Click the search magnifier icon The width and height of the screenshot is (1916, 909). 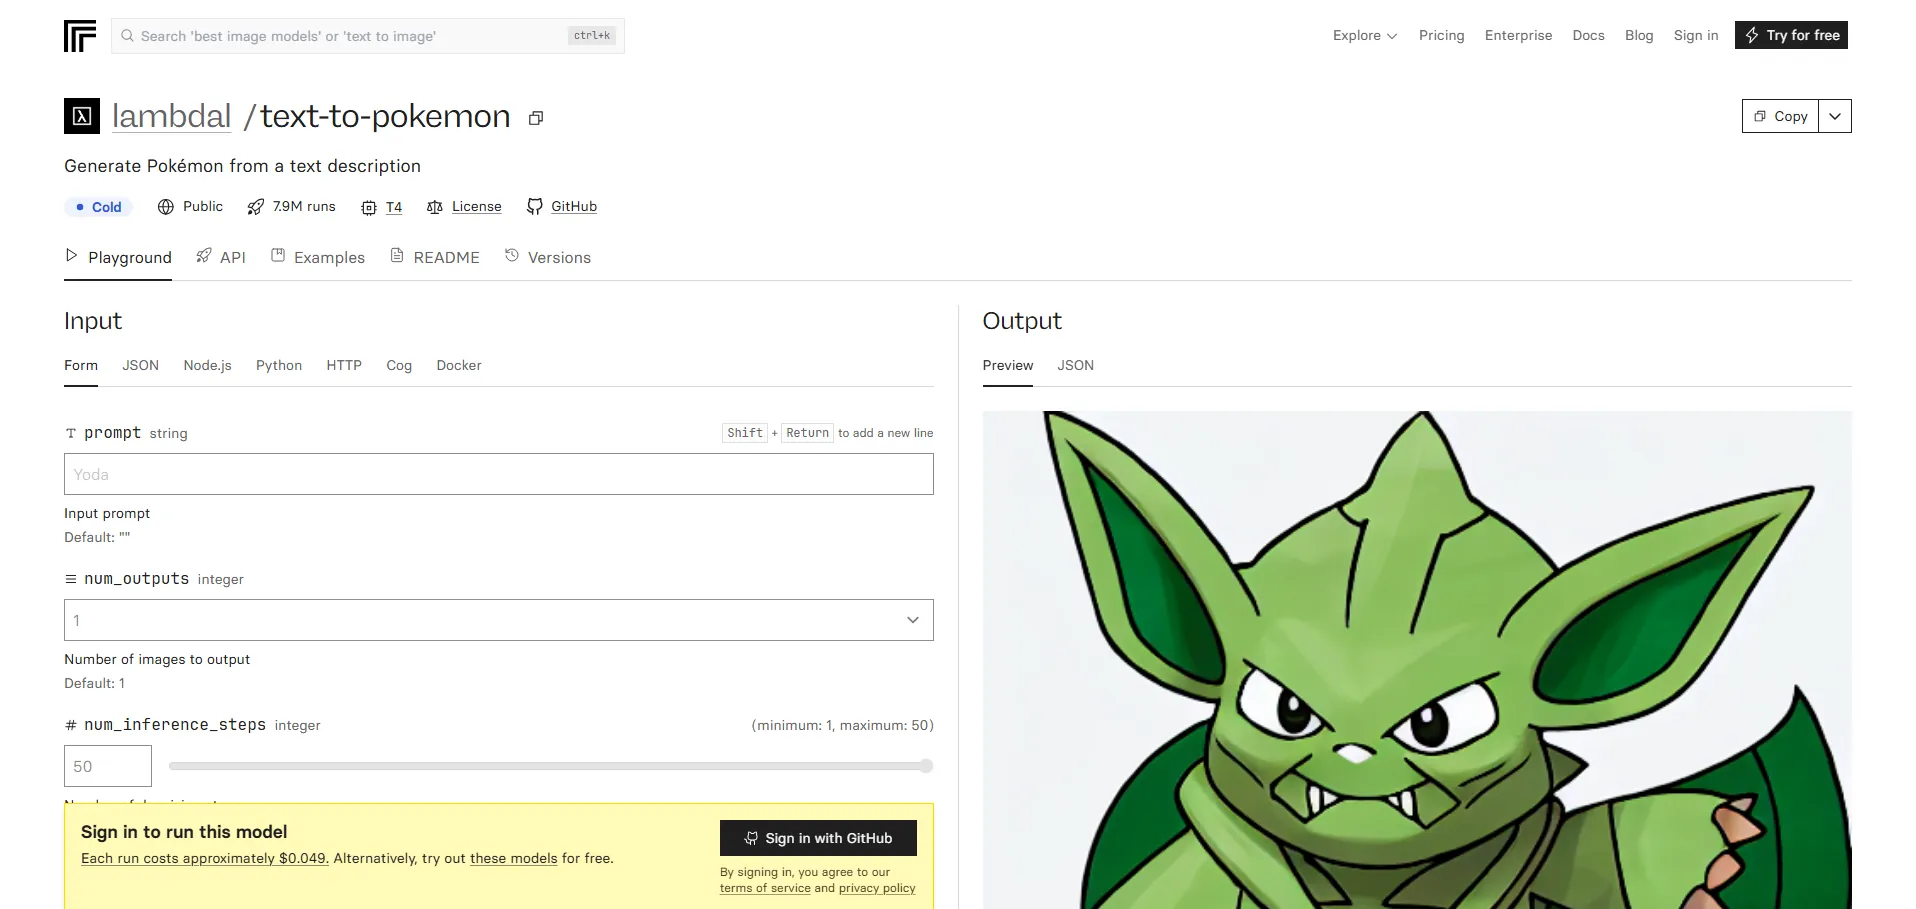tap(127, 36)
